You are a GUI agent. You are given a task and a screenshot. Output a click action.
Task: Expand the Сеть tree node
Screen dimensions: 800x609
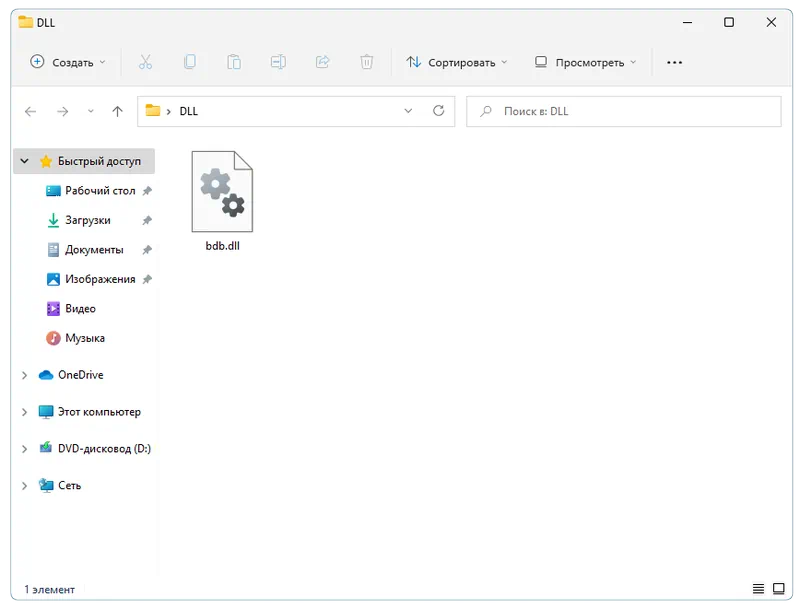pyautogui.click(x=24, y=486)
